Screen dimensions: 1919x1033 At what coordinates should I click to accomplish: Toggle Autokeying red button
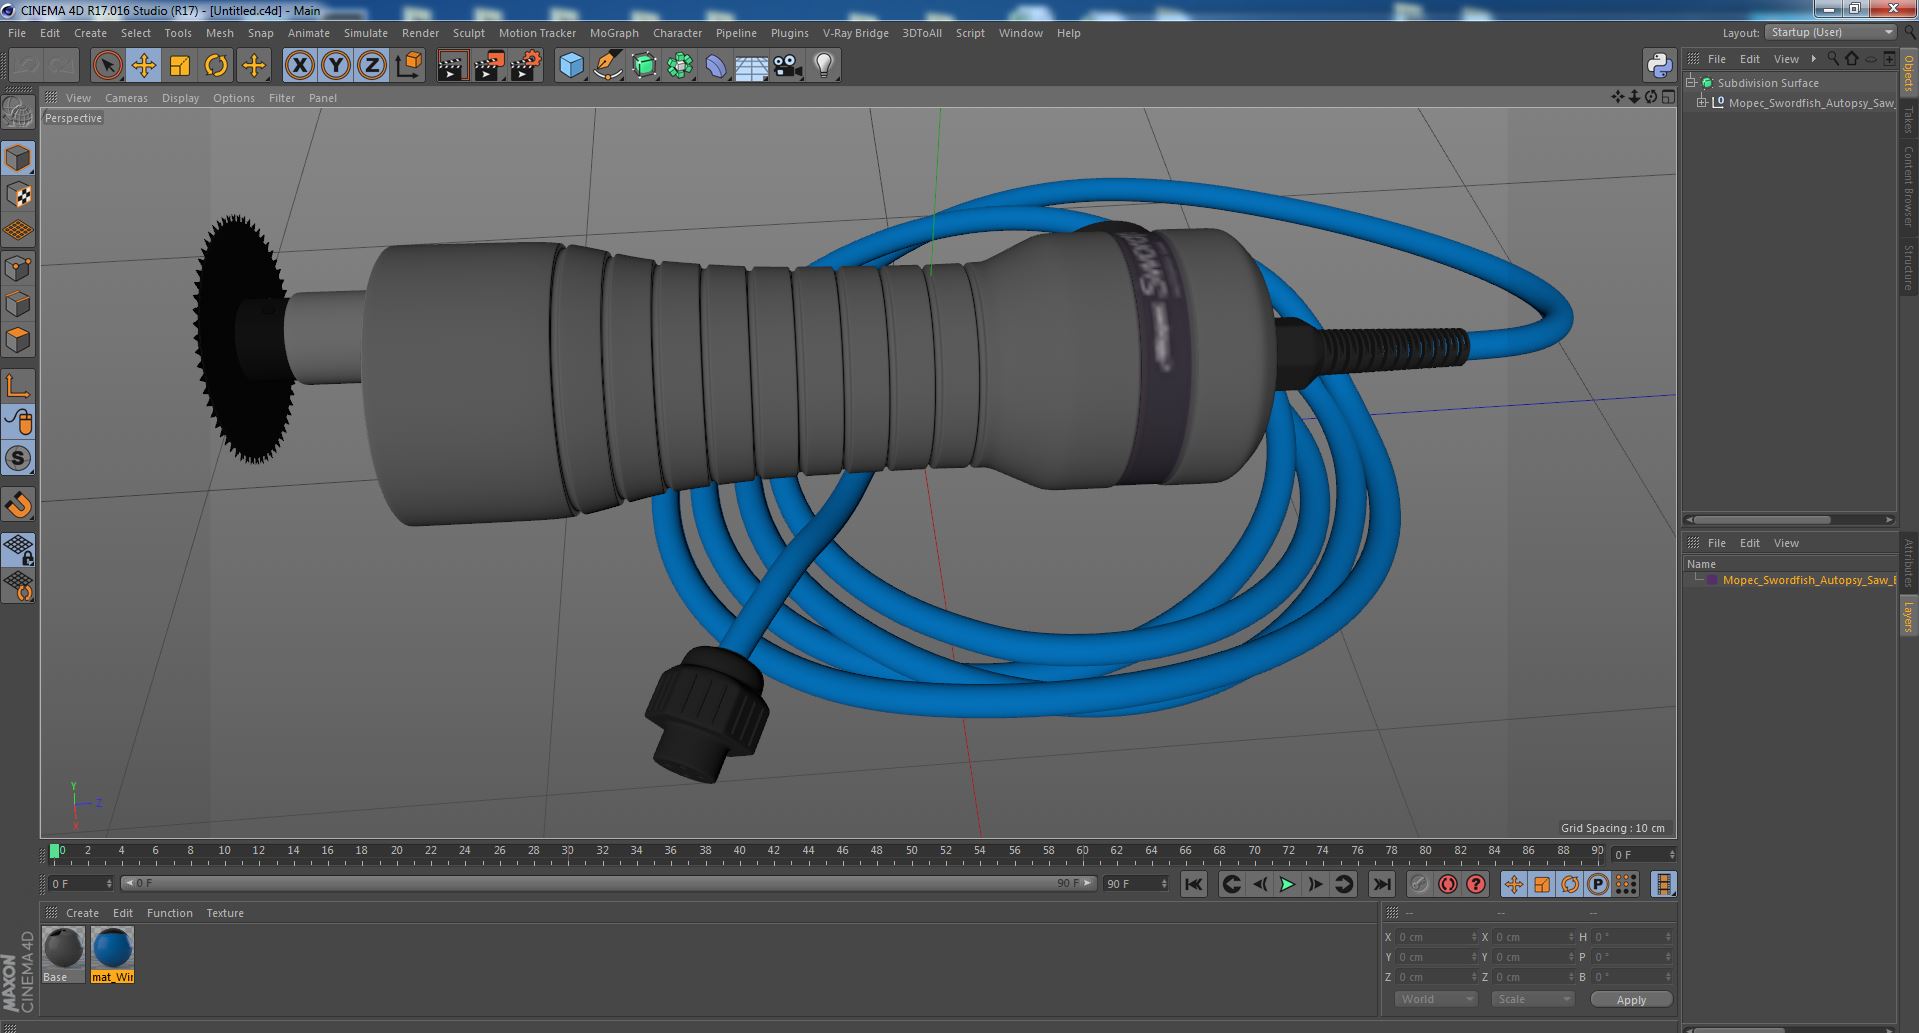1448,884
